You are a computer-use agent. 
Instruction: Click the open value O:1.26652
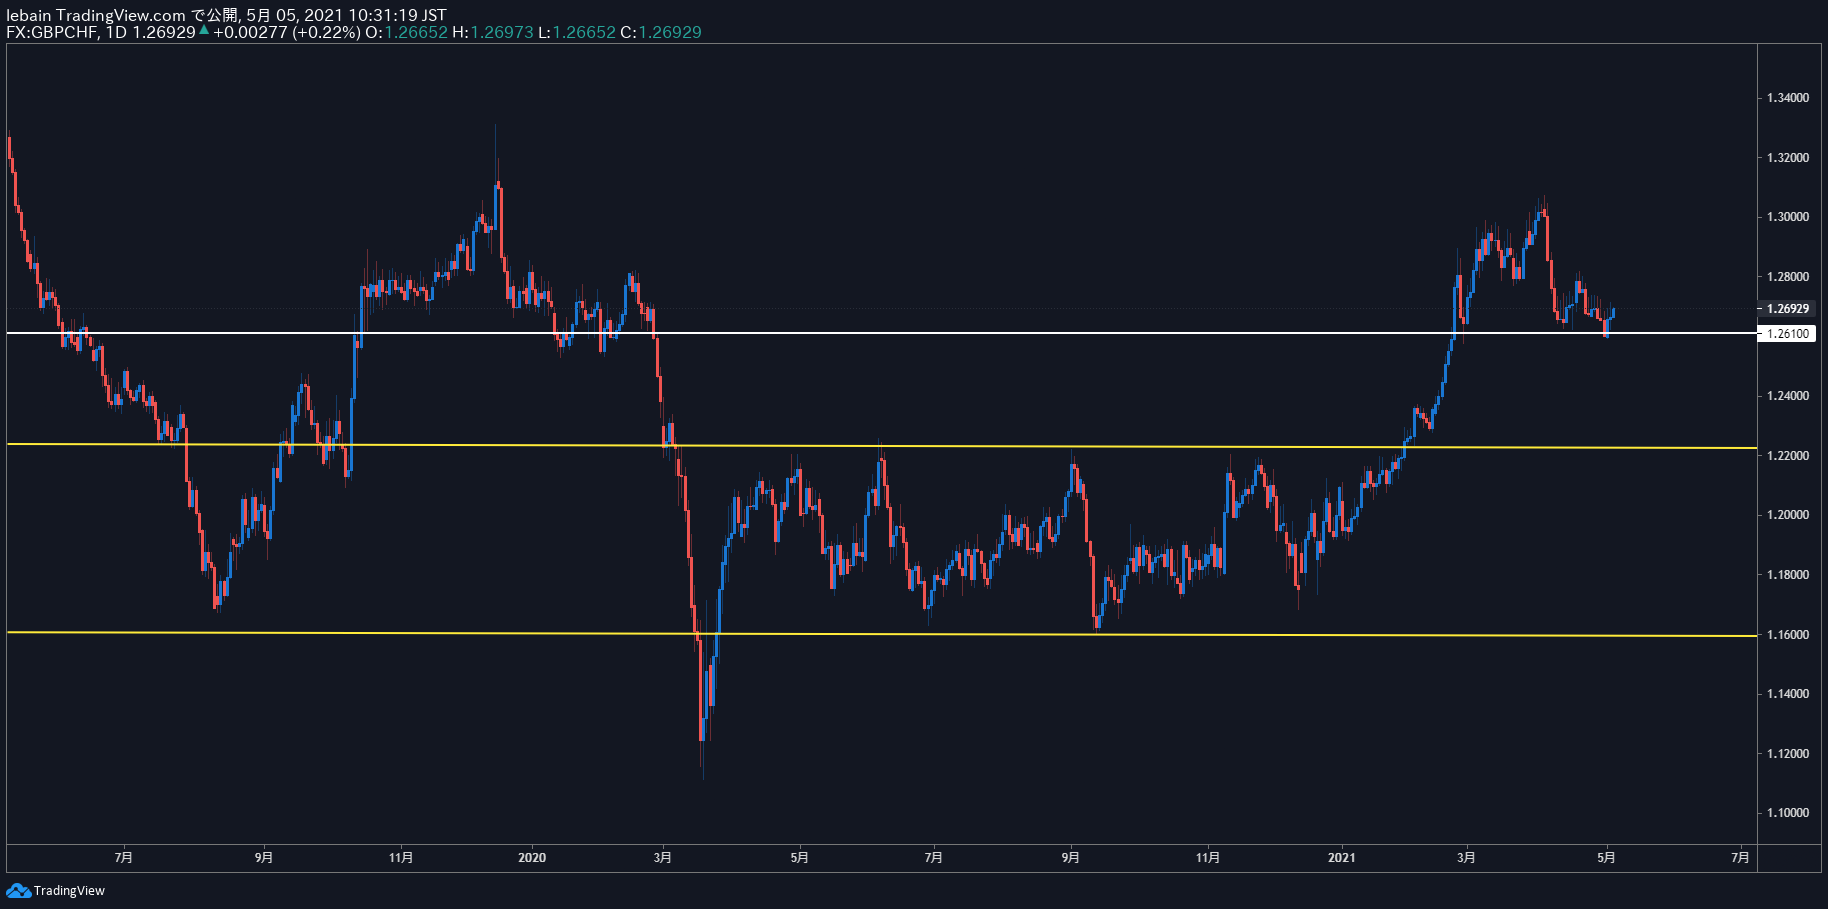click(406, 32)
